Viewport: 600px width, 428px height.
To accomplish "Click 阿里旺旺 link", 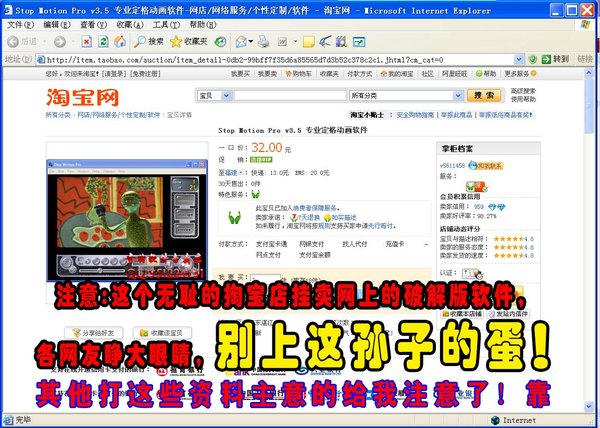I will click(x=455, y=73).
